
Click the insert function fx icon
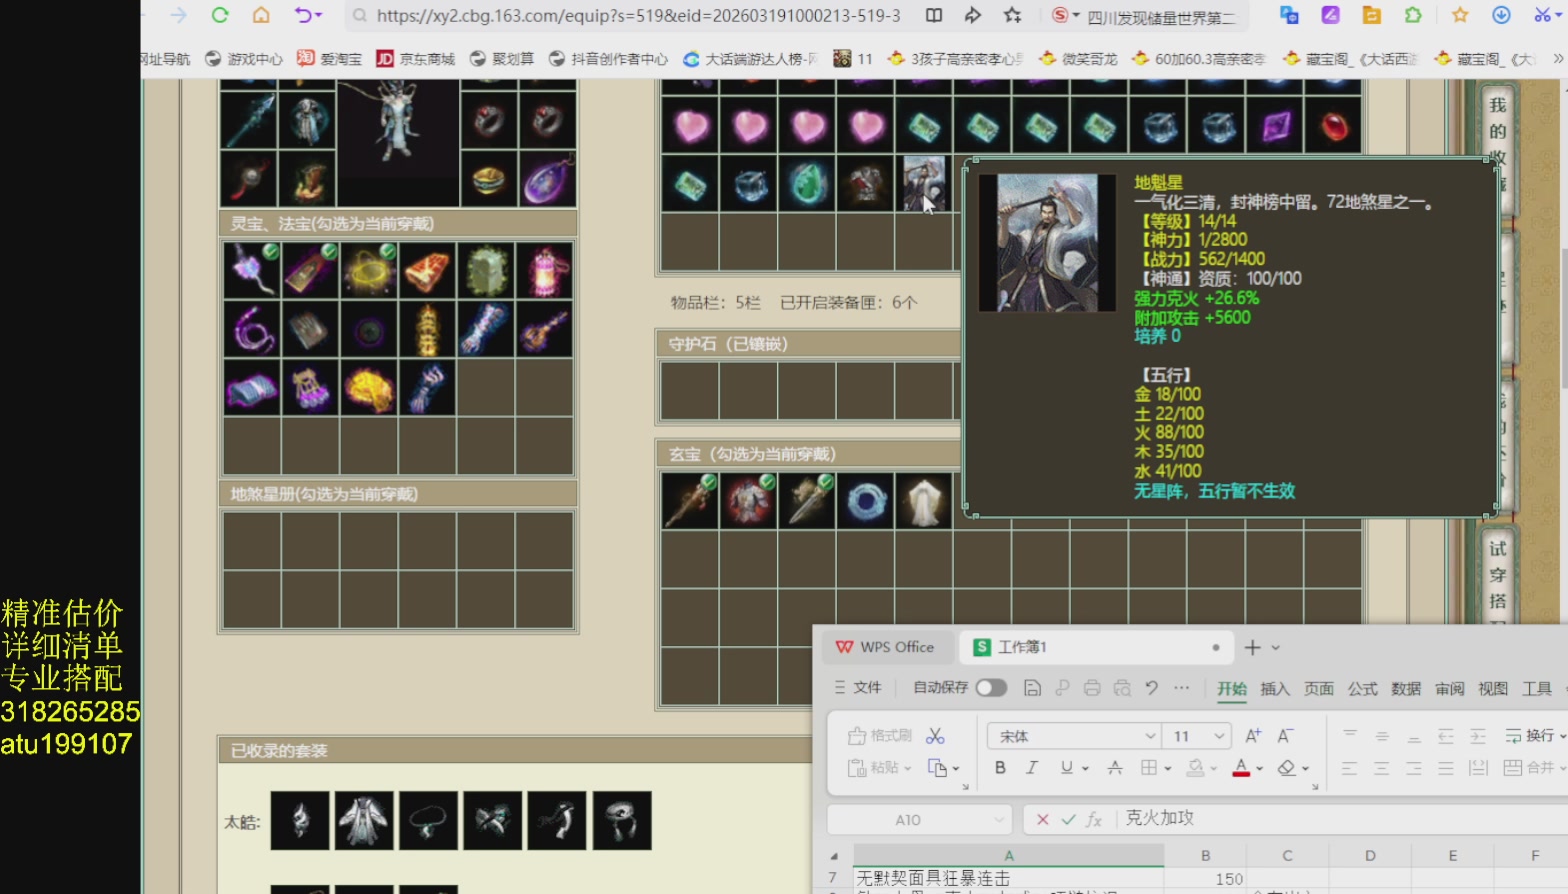pyautogui.click(x=1094, y=819)
